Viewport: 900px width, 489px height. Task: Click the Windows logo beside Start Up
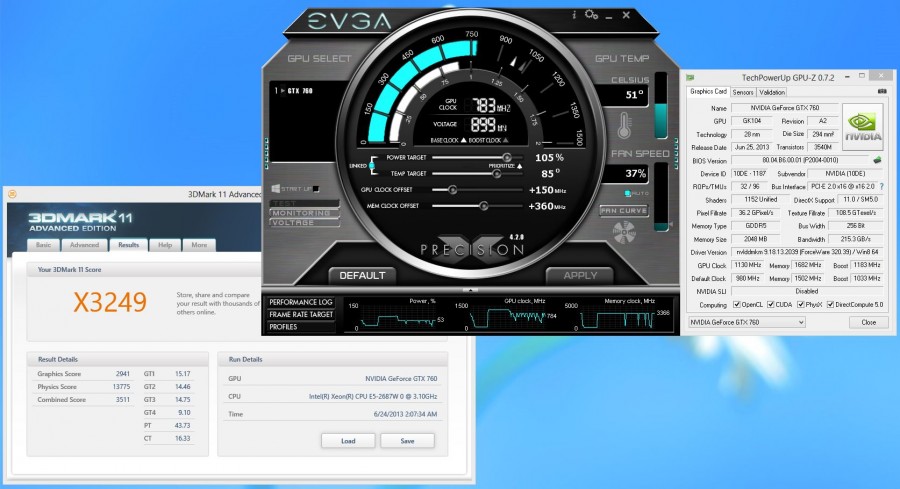[x=276, y=188]
